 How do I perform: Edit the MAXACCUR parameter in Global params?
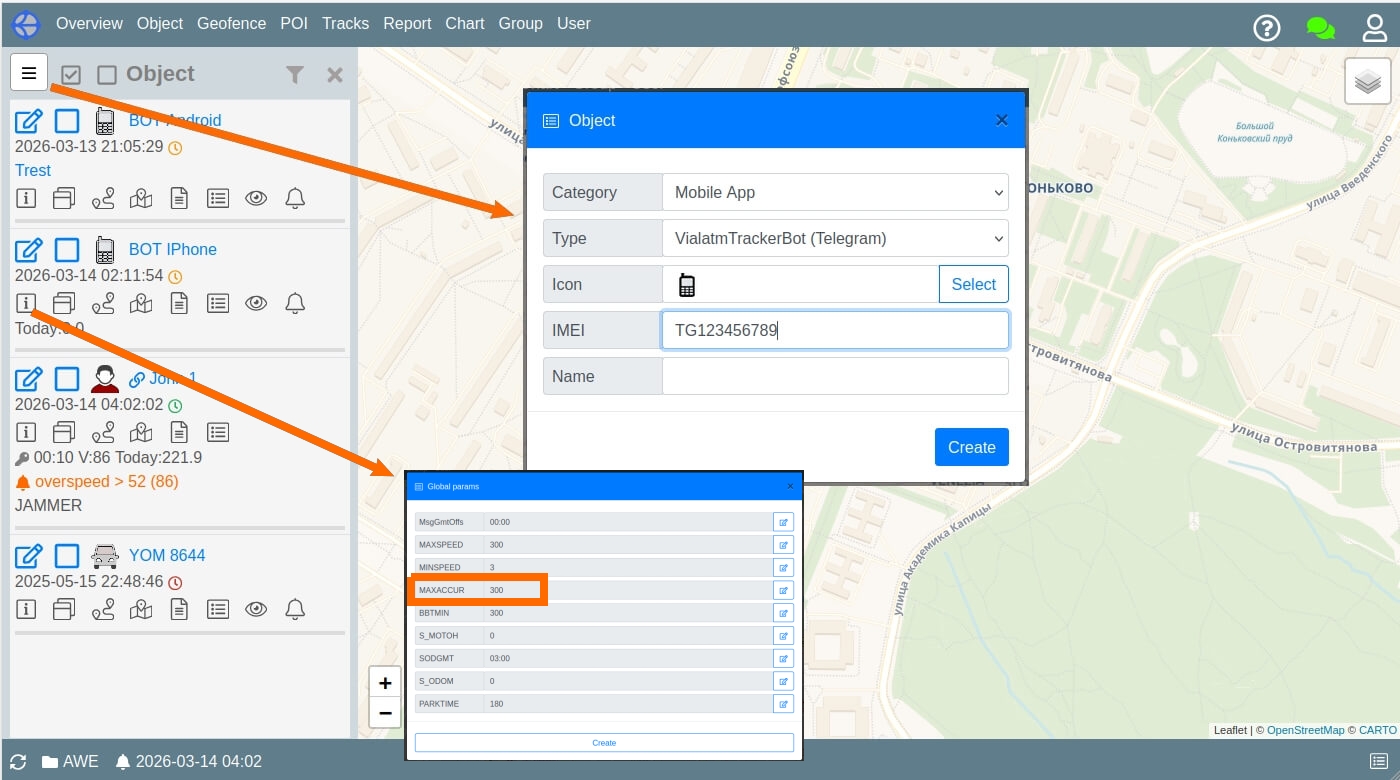pyautogui.click(x=783, y=590)
